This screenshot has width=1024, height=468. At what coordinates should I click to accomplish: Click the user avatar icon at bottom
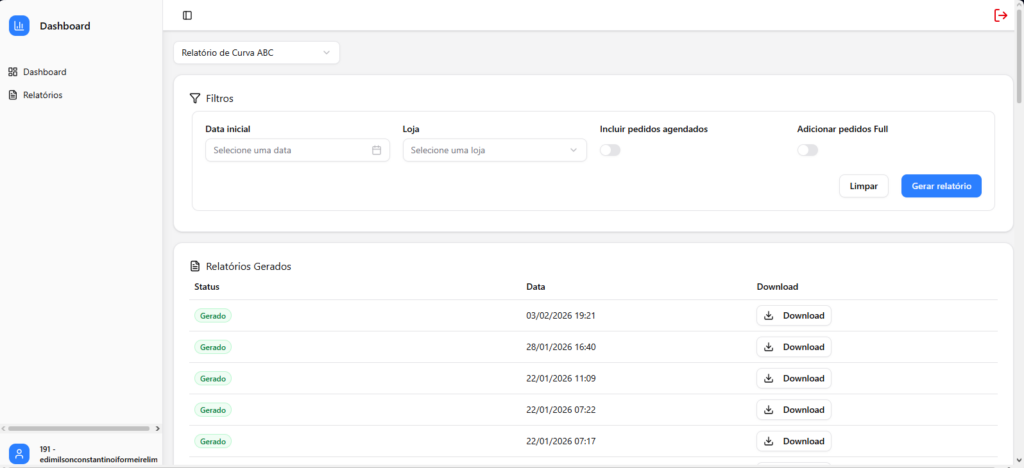click(x=19, y=454)
